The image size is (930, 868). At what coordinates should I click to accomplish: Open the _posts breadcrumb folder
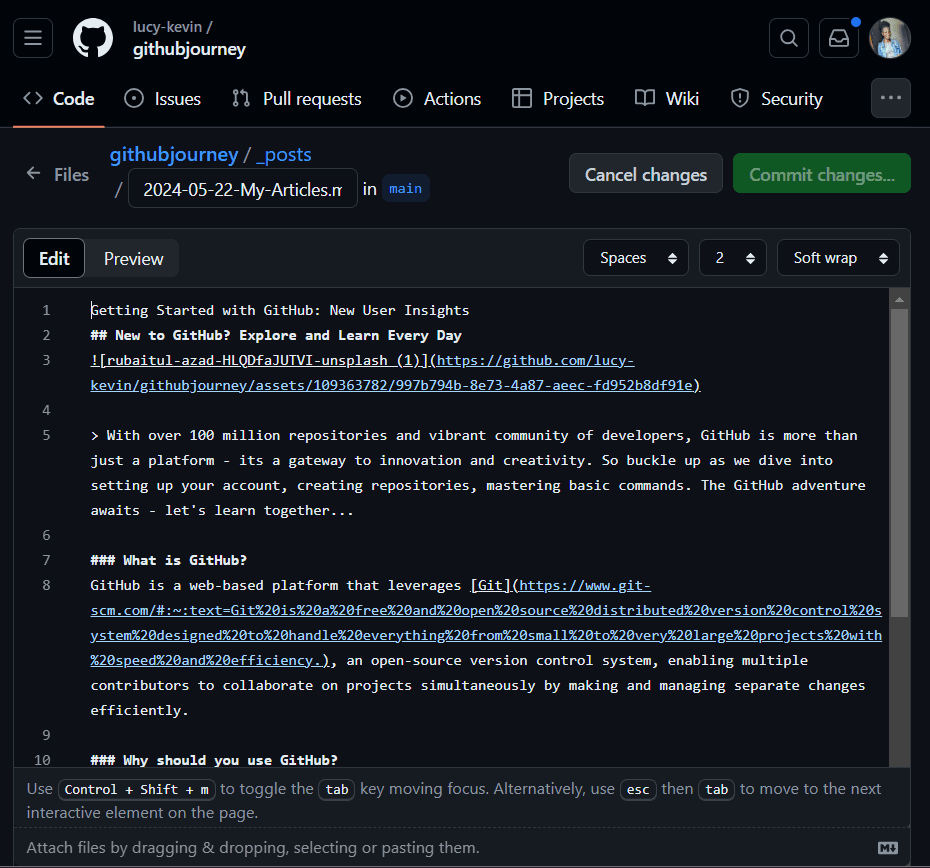[284, 154]
